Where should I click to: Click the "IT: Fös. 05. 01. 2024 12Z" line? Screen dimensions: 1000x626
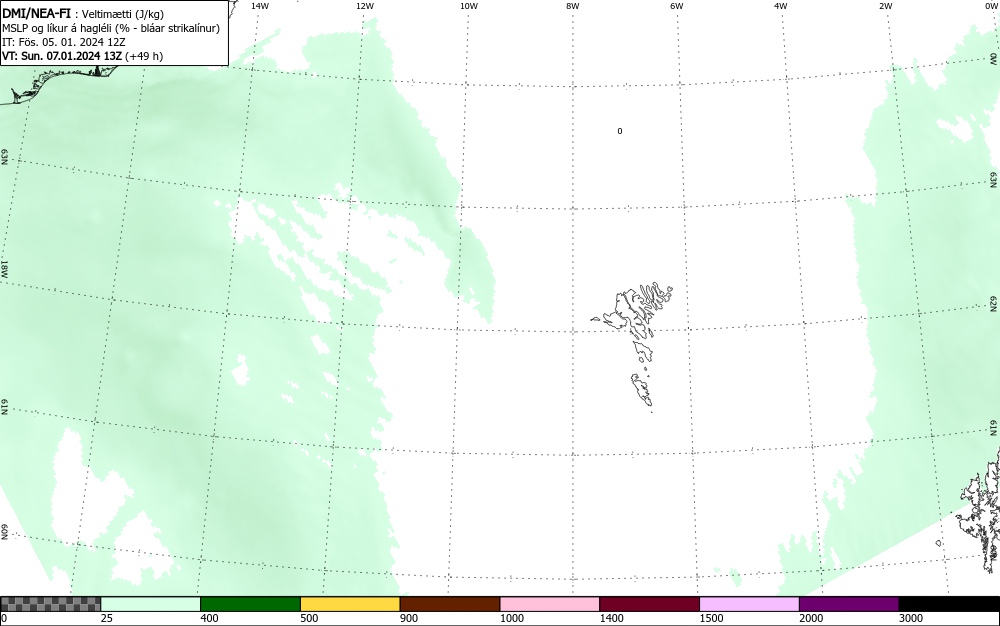coord(64,42)
